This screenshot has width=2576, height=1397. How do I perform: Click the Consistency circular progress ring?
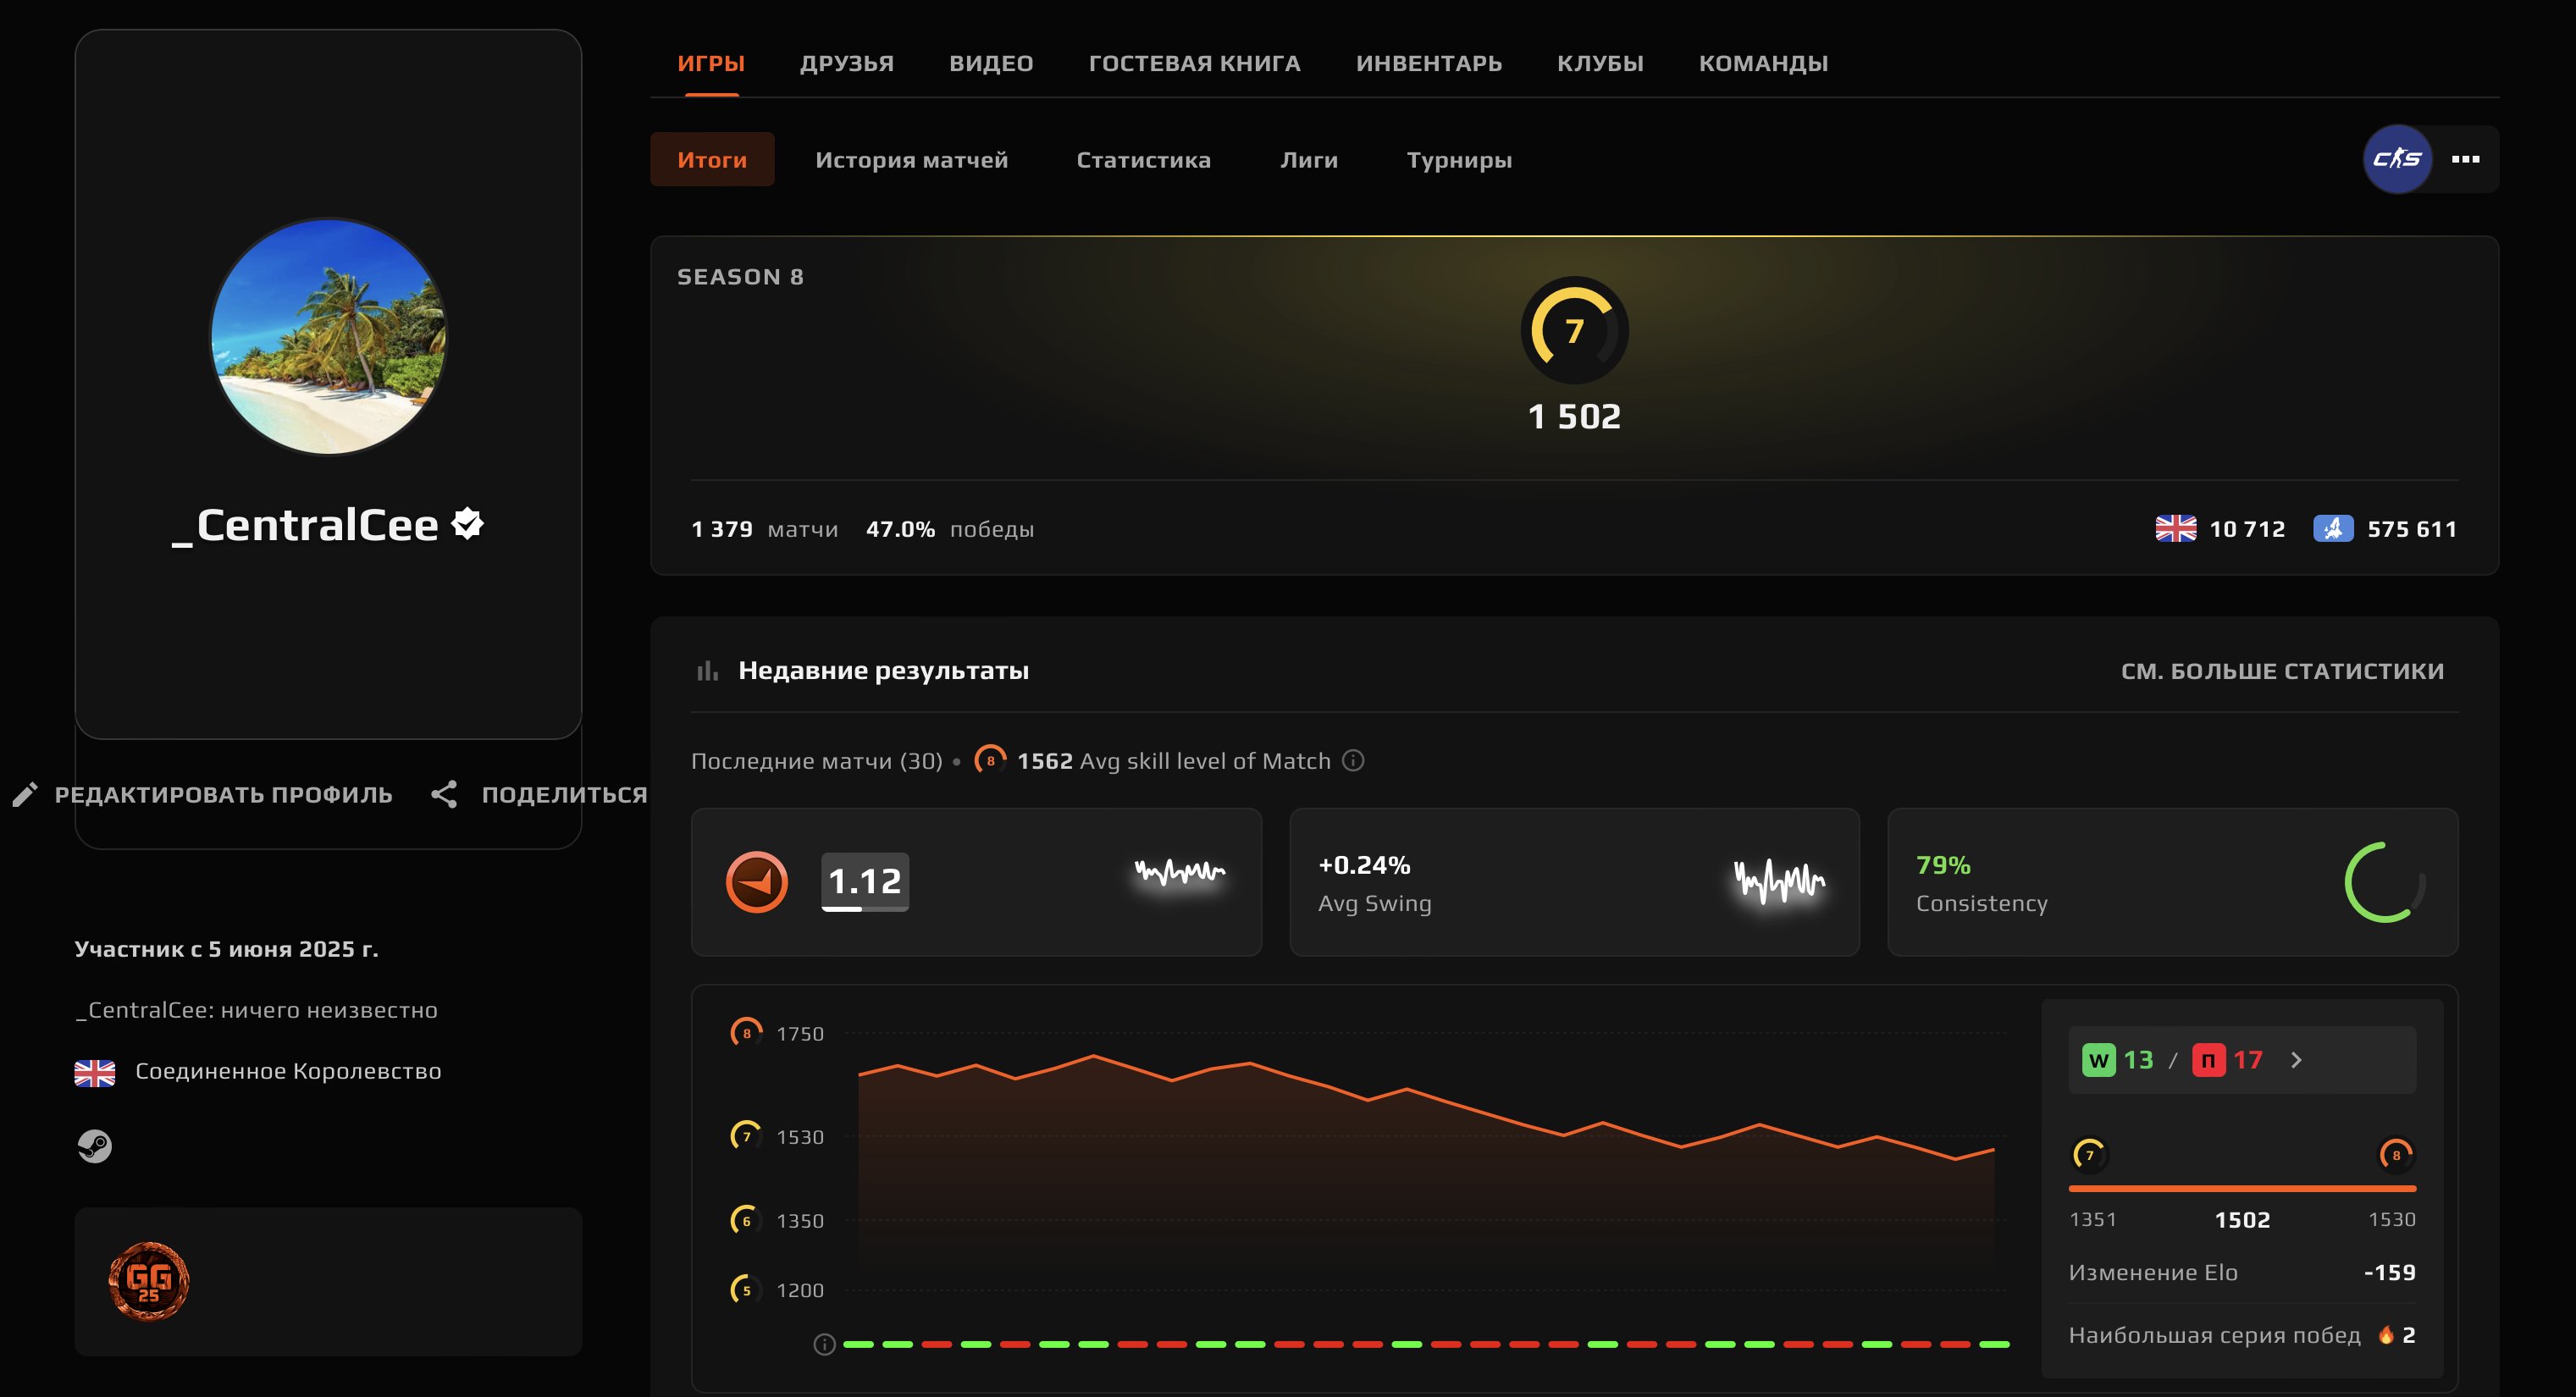pyautogui.click(x=2385, y=882)
